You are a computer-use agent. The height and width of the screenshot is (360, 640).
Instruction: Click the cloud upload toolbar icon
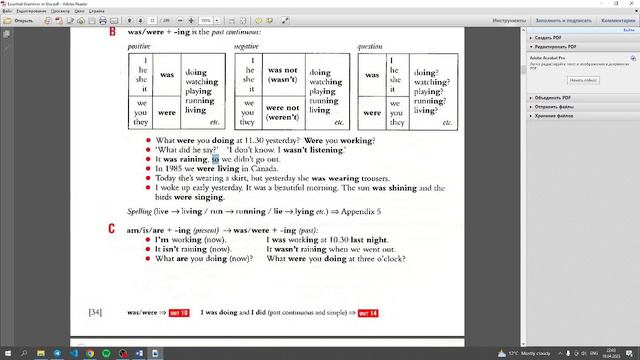pos(81,20)
